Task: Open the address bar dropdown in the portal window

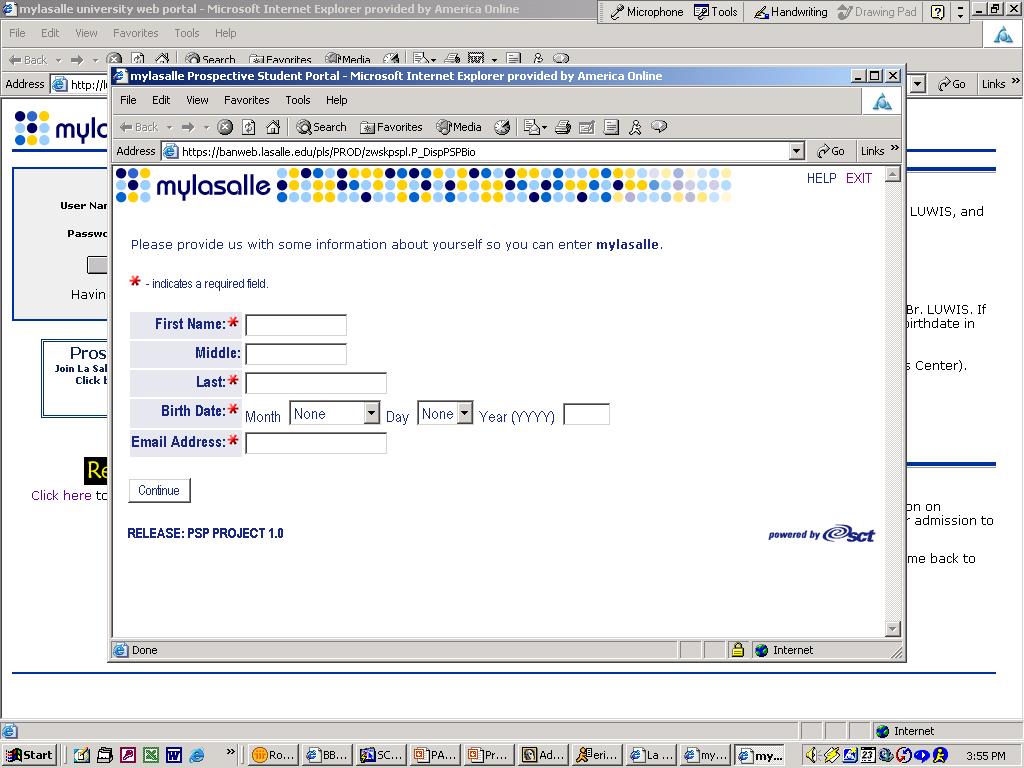Action: (x=796, y=152)
